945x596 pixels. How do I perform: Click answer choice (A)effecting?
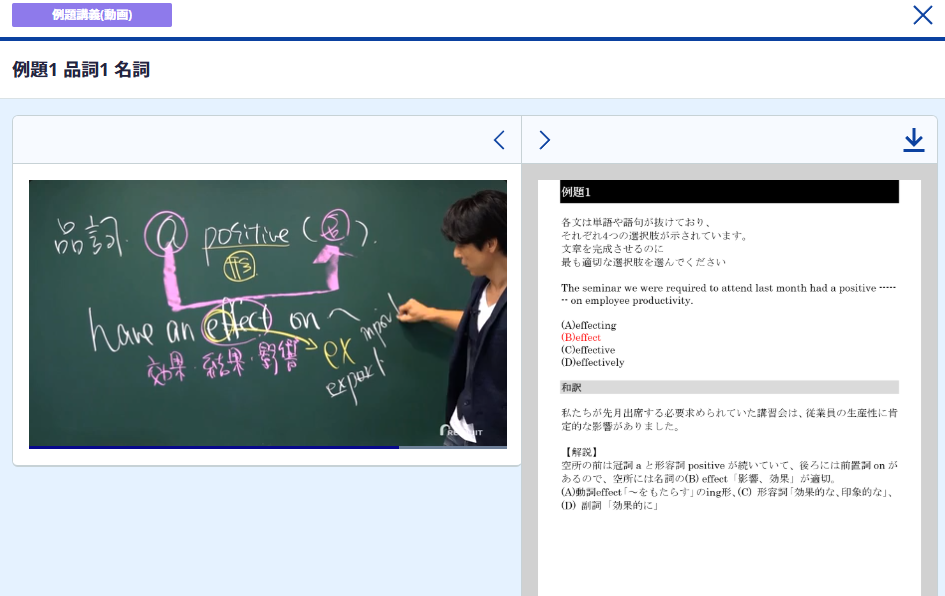click(x=589, y=325)
